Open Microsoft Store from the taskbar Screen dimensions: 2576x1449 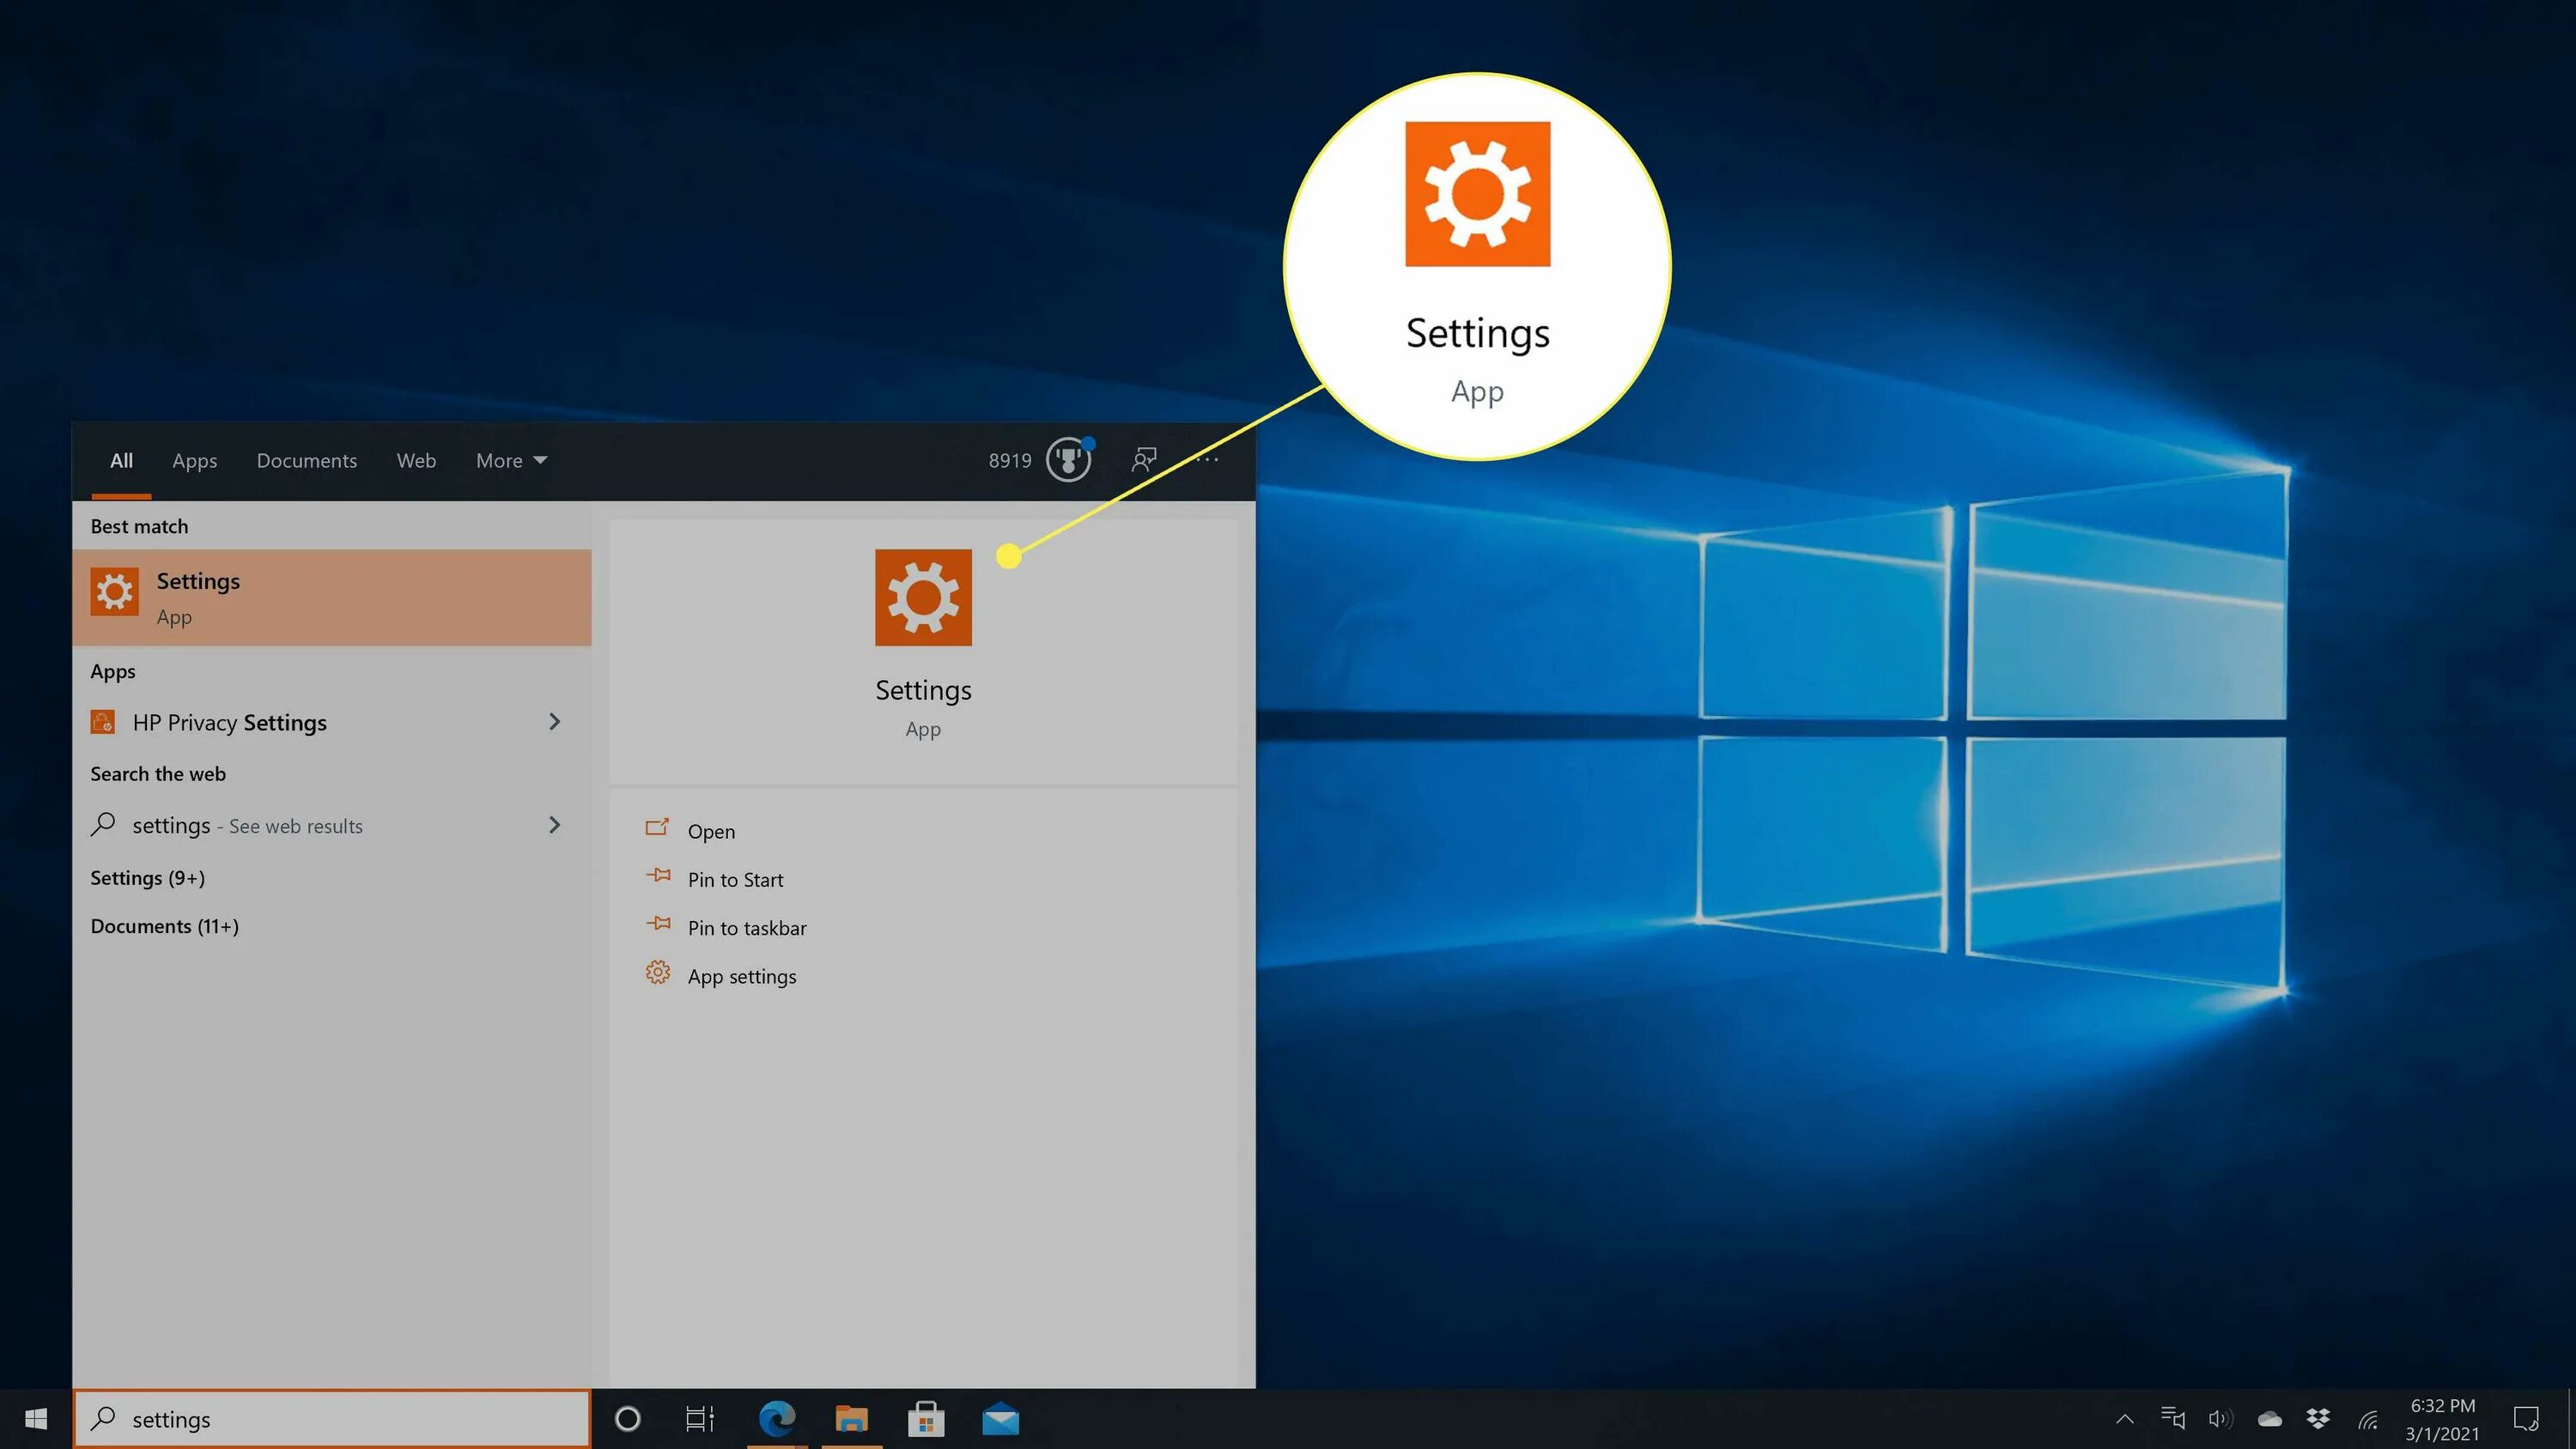(925, 1418)
